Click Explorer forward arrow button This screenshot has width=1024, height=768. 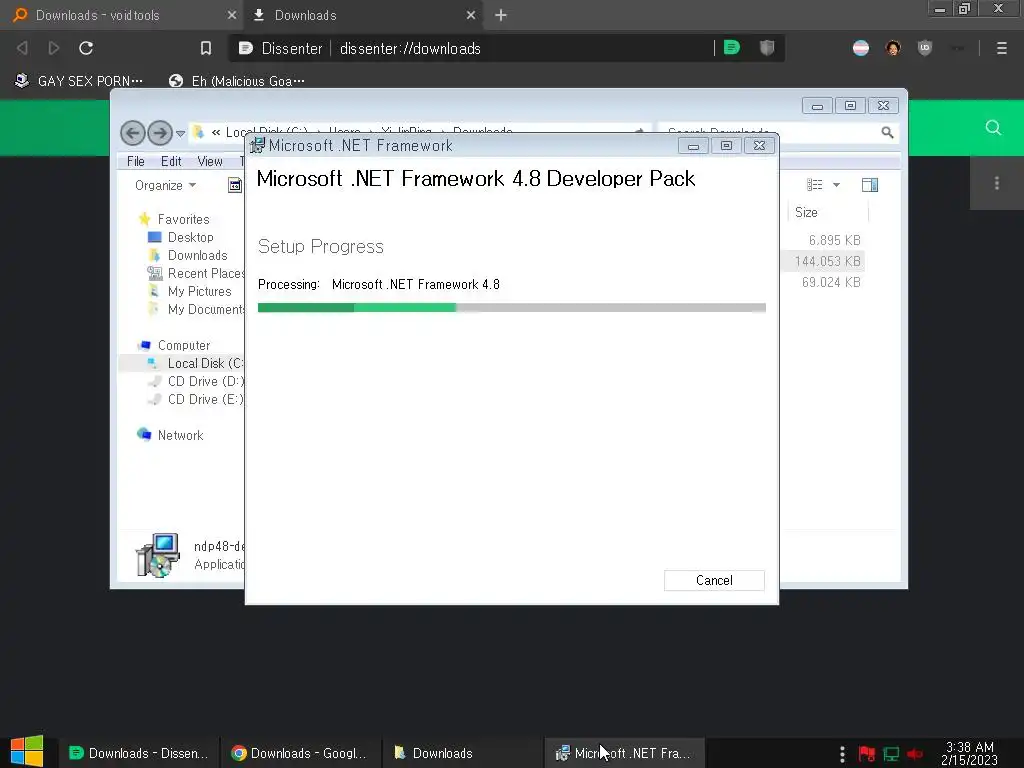pyautogui.click(x=160, y=133)
